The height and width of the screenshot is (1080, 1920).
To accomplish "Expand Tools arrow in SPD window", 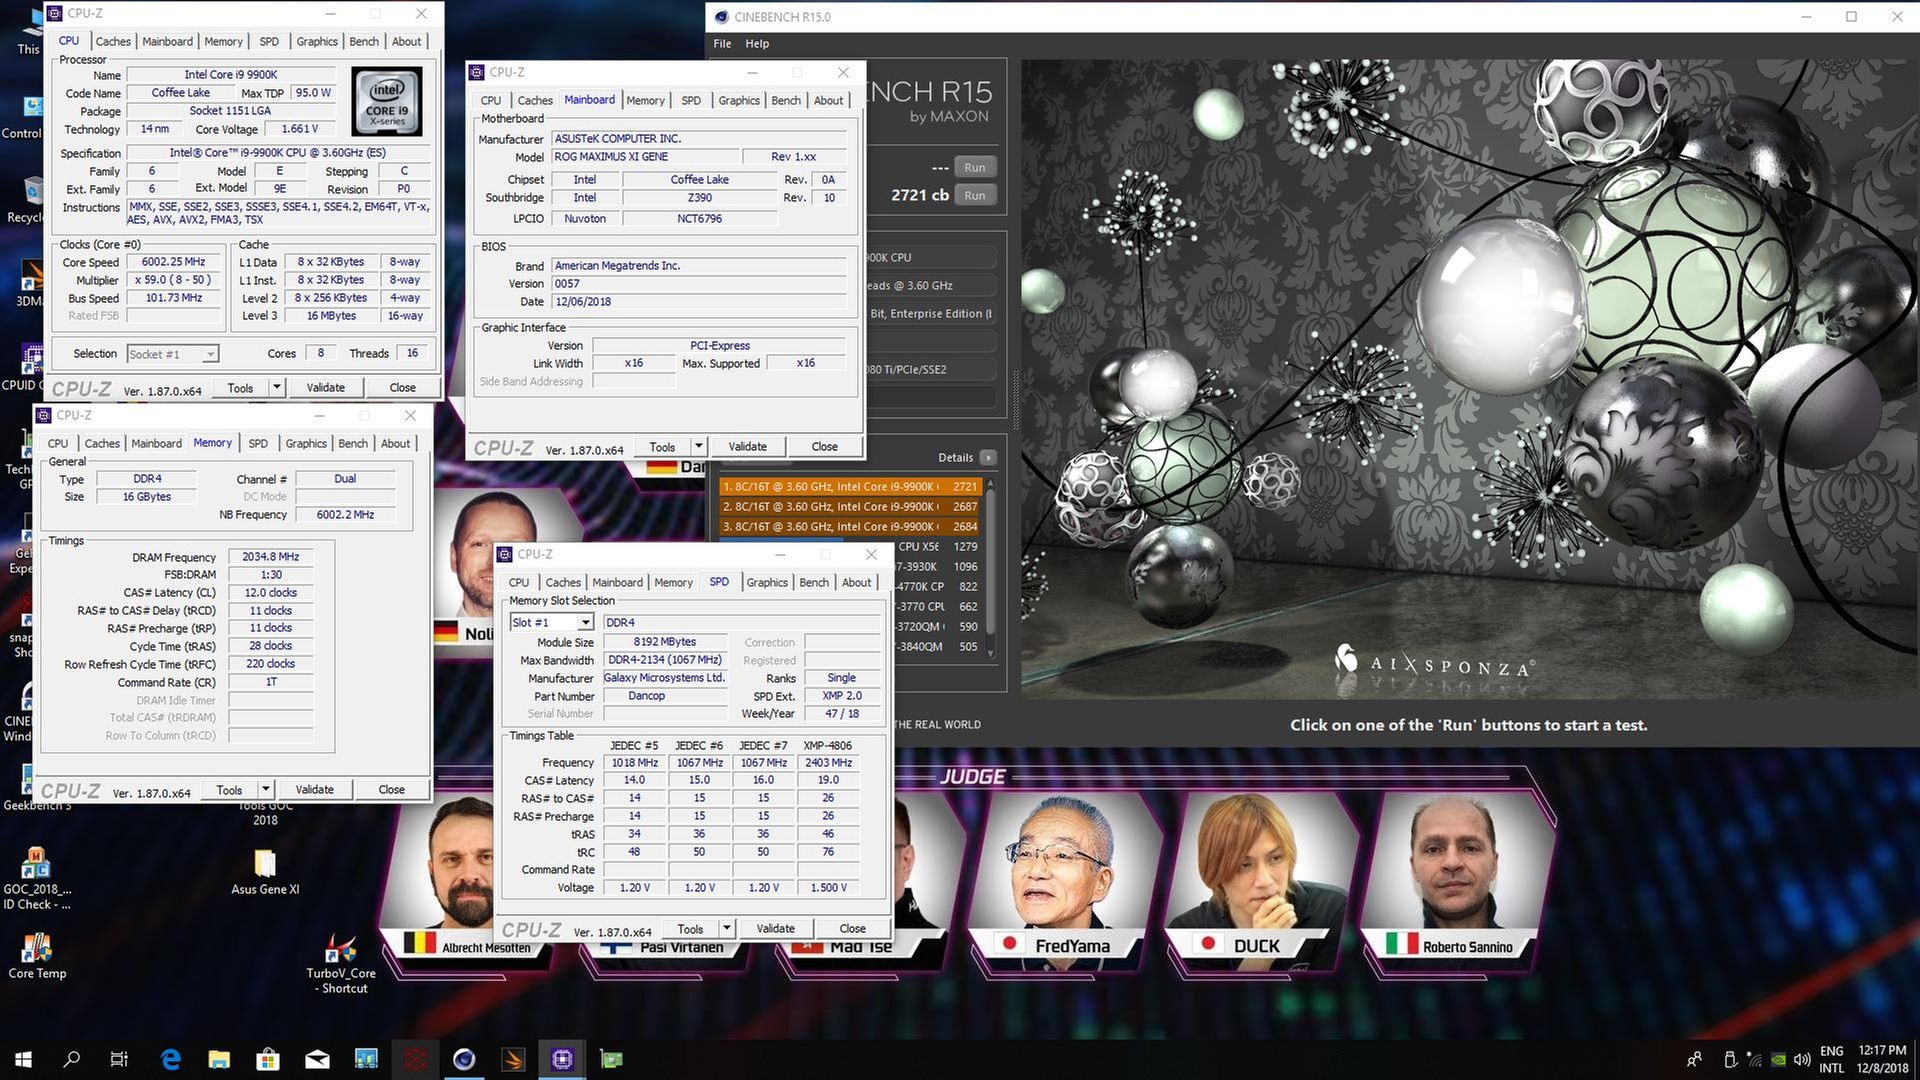I will coord(726,928).
